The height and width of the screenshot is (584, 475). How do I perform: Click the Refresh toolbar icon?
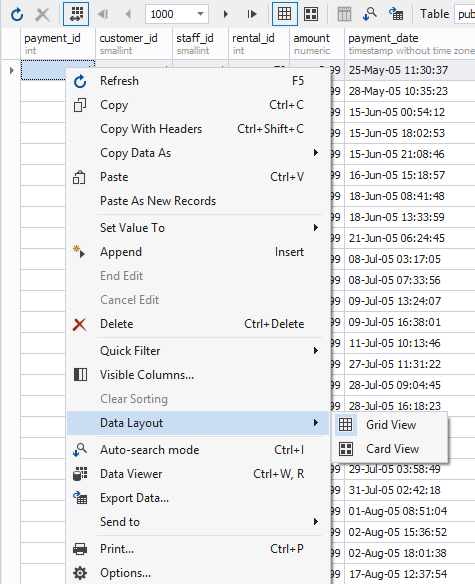pyautogui.click(x=17, y=14)
